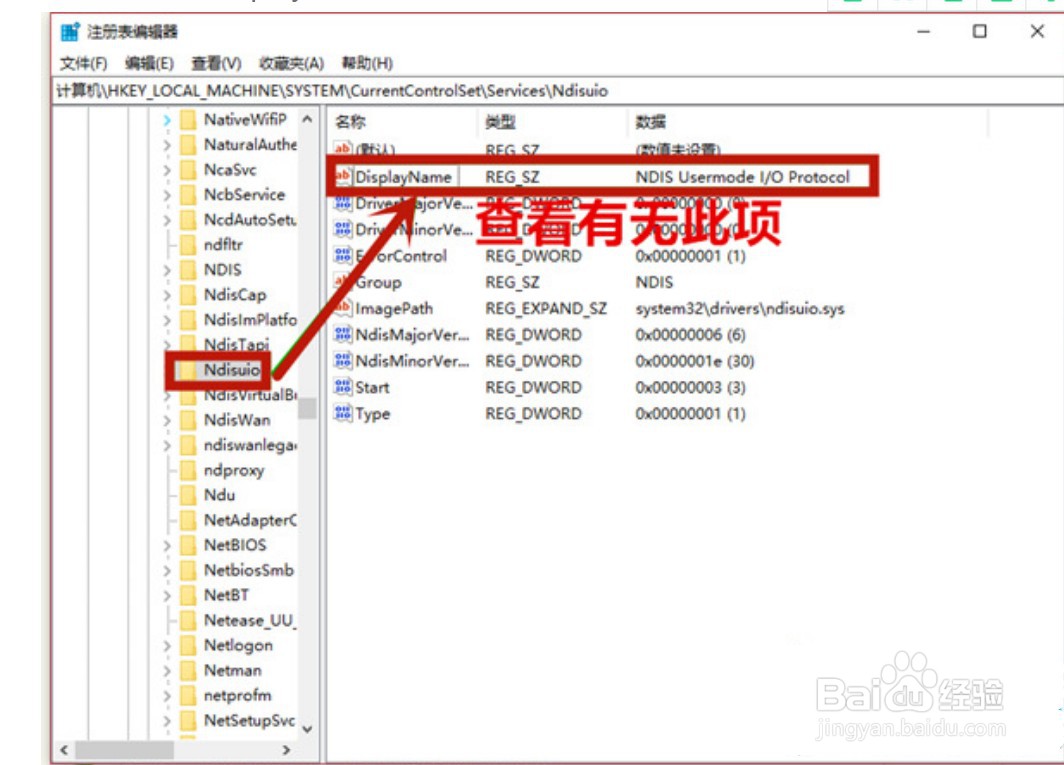Select the DisplayName REG_SZ value
The image size is (1064, 765).
pos(406,176)
